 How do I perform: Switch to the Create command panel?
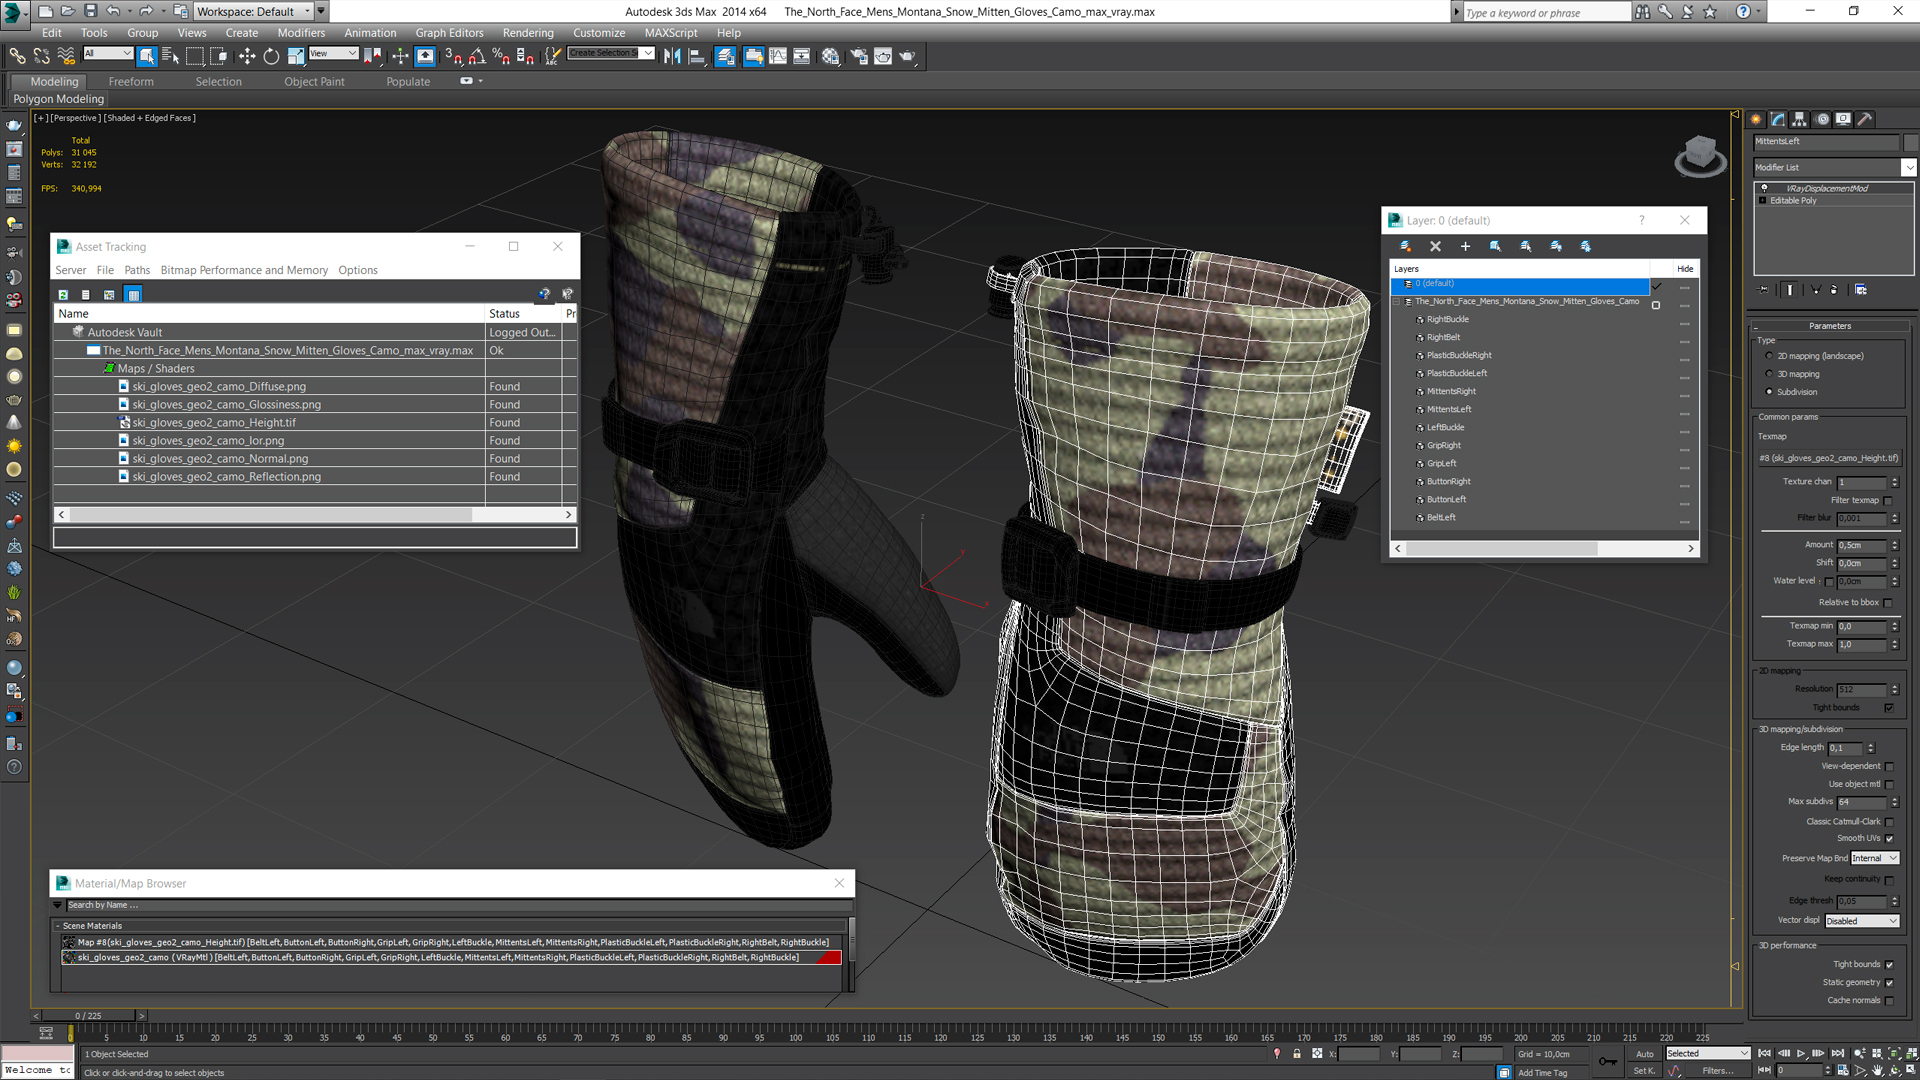pyautogui.click(x=1756, y=119)
